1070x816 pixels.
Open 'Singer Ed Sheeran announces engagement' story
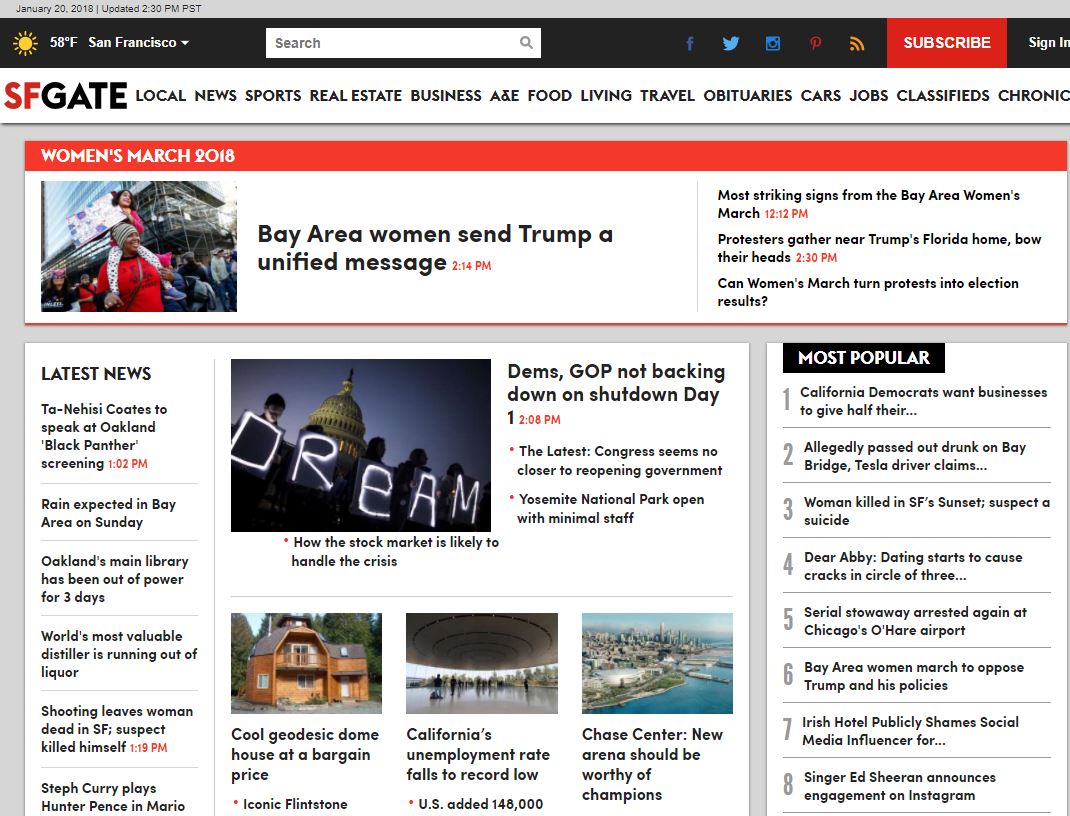tap(899, 786)
